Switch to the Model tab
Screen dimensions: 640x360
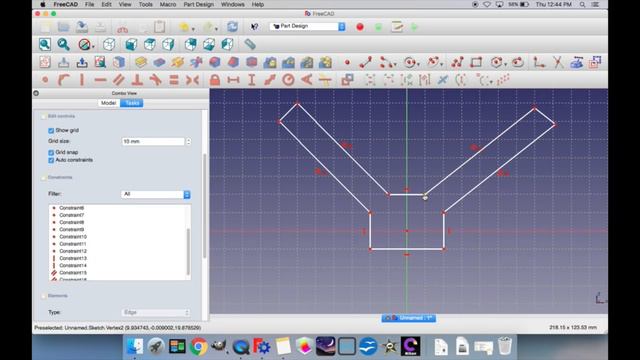109,103
